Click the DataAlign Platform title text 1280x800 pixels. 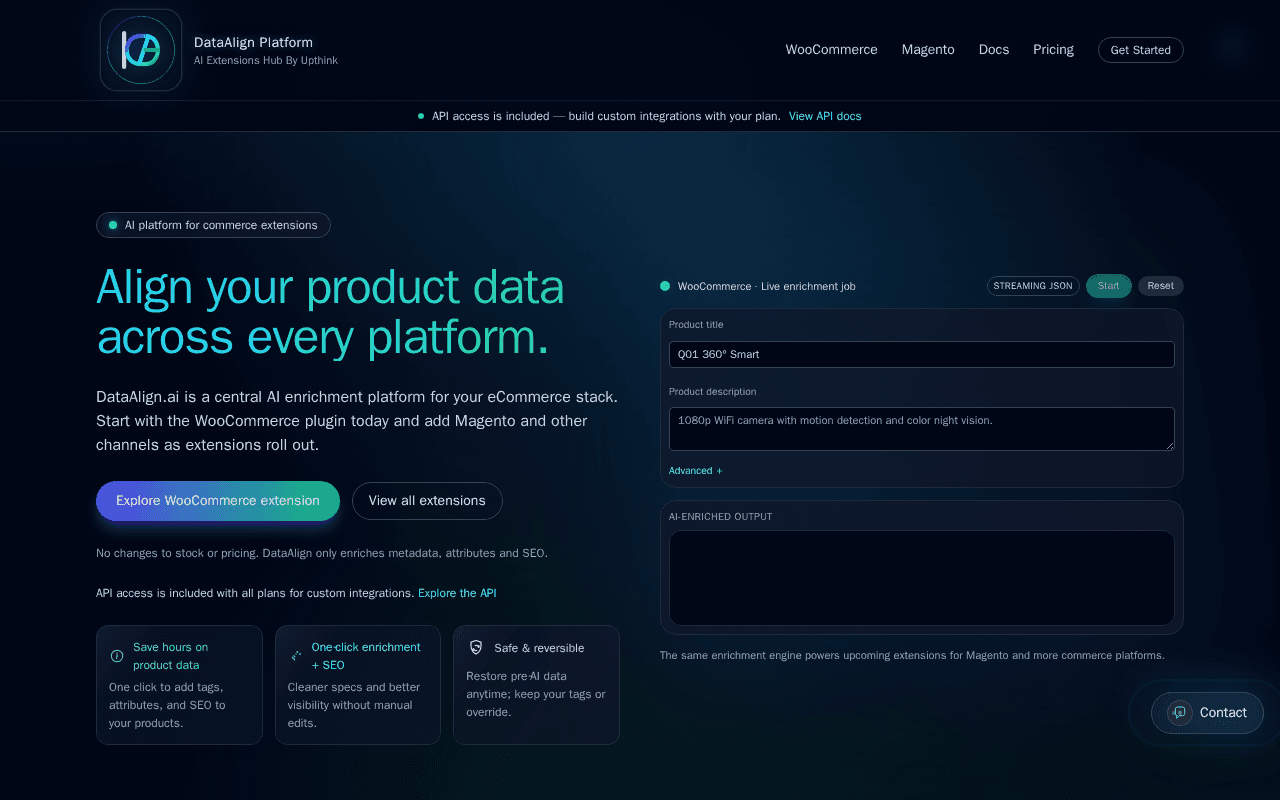point(253,42)
